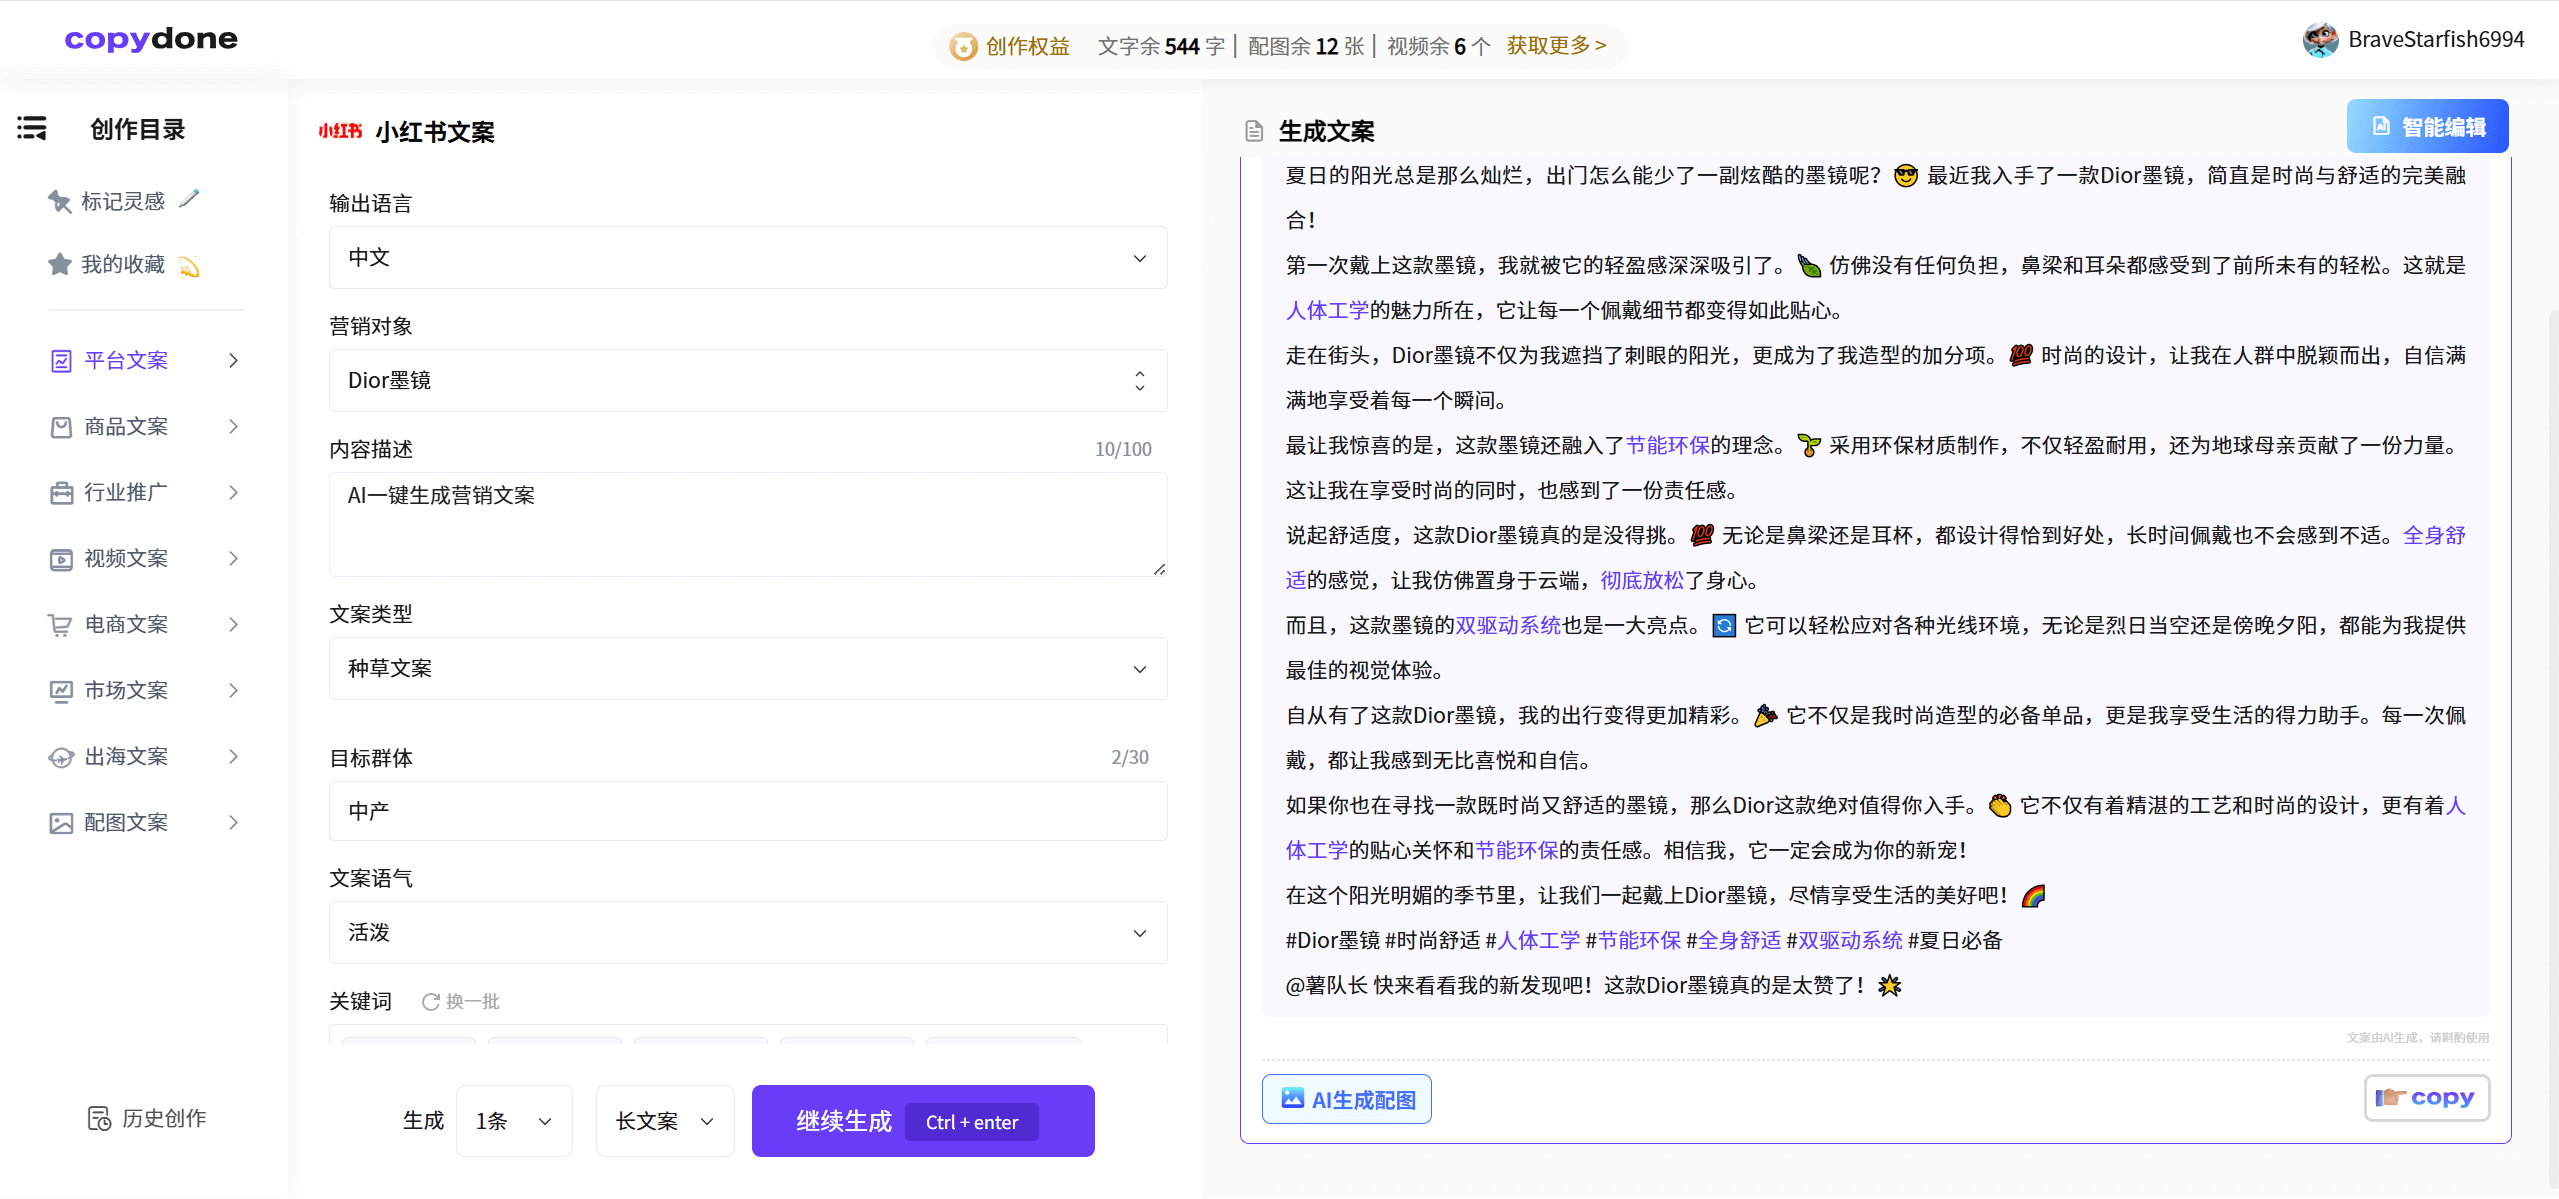Expand the 市场文案 chevron
Viewport: 2559px width, 1199px height.
(x=233, y=690)
